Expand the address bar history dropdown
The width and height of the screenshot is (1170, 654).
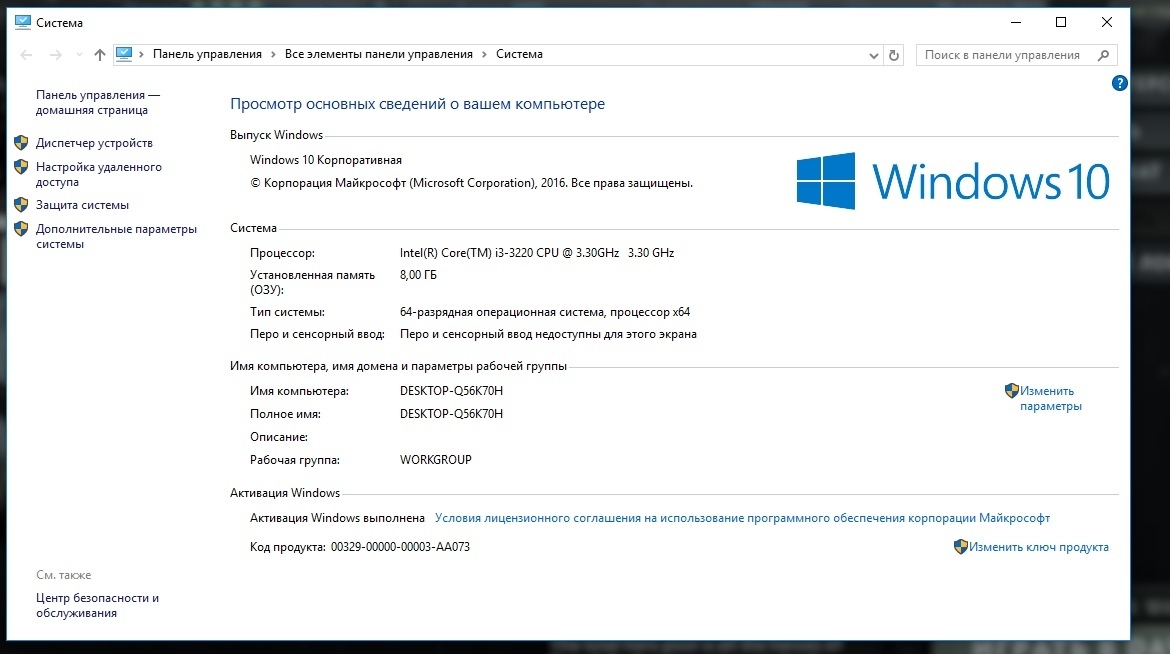pyautogui.click(x=874, y=55)
